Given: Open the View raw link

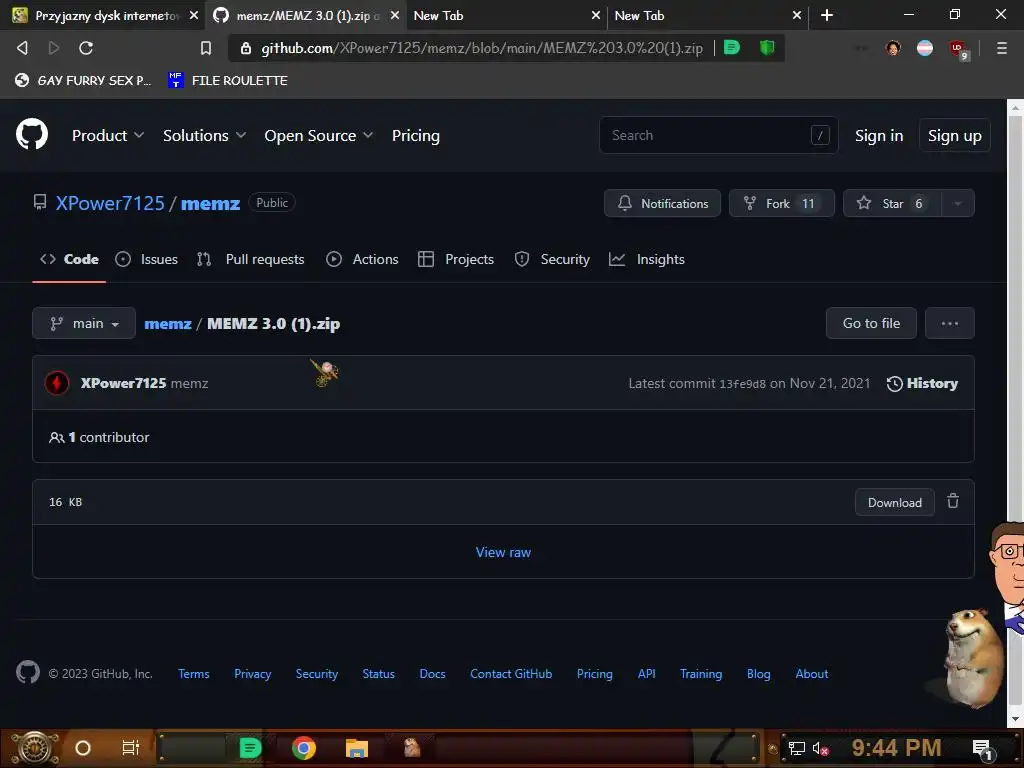Looking at the screenshot, I should pos(503,552).
